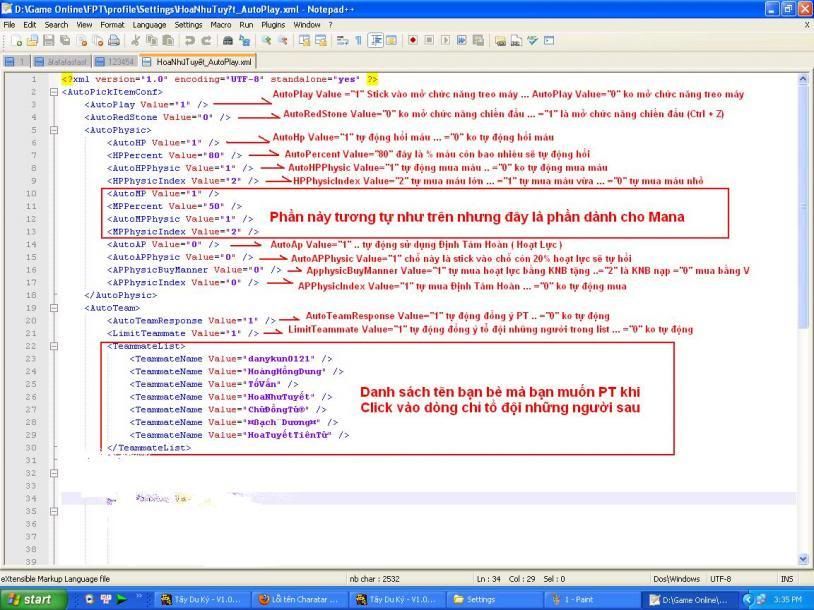This screenshot has height=610, width=814.
Task: Open the File menu
Action: (x=9, y=24)
